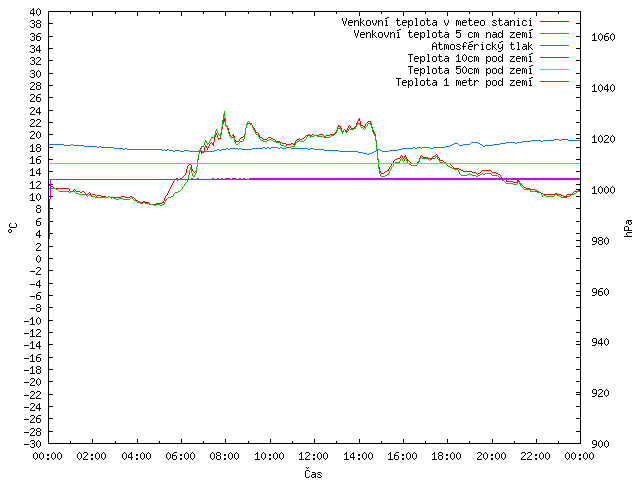
Task: Click the temperature tick label '0'
Action: pos(38,259)
